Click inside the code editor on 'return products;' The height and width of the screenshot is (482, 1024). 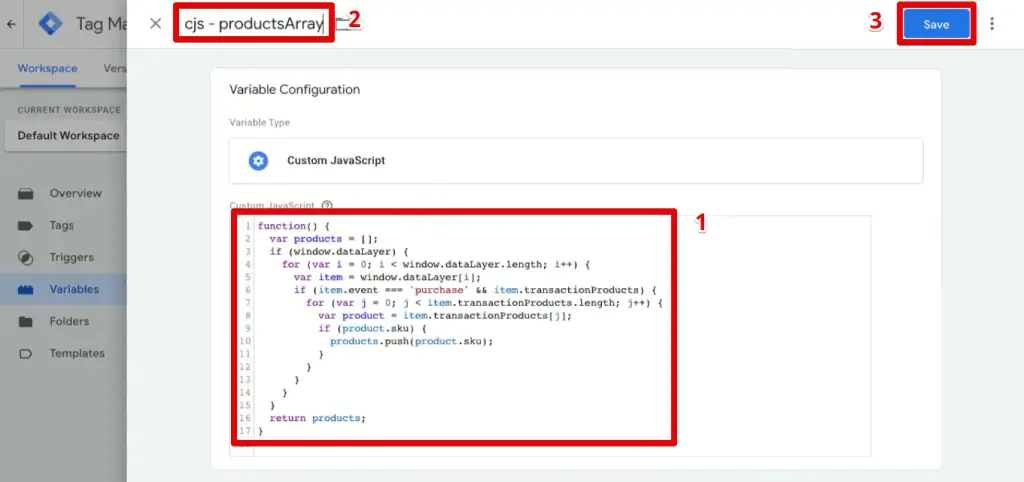point(317,418)
